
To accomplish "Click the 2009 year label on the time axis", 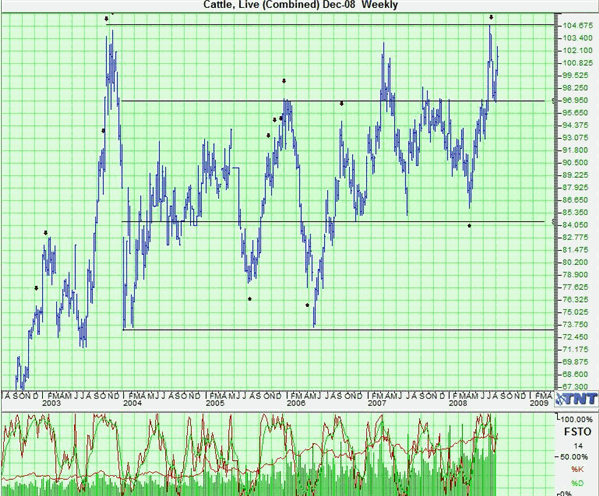I will coord(539,403).
